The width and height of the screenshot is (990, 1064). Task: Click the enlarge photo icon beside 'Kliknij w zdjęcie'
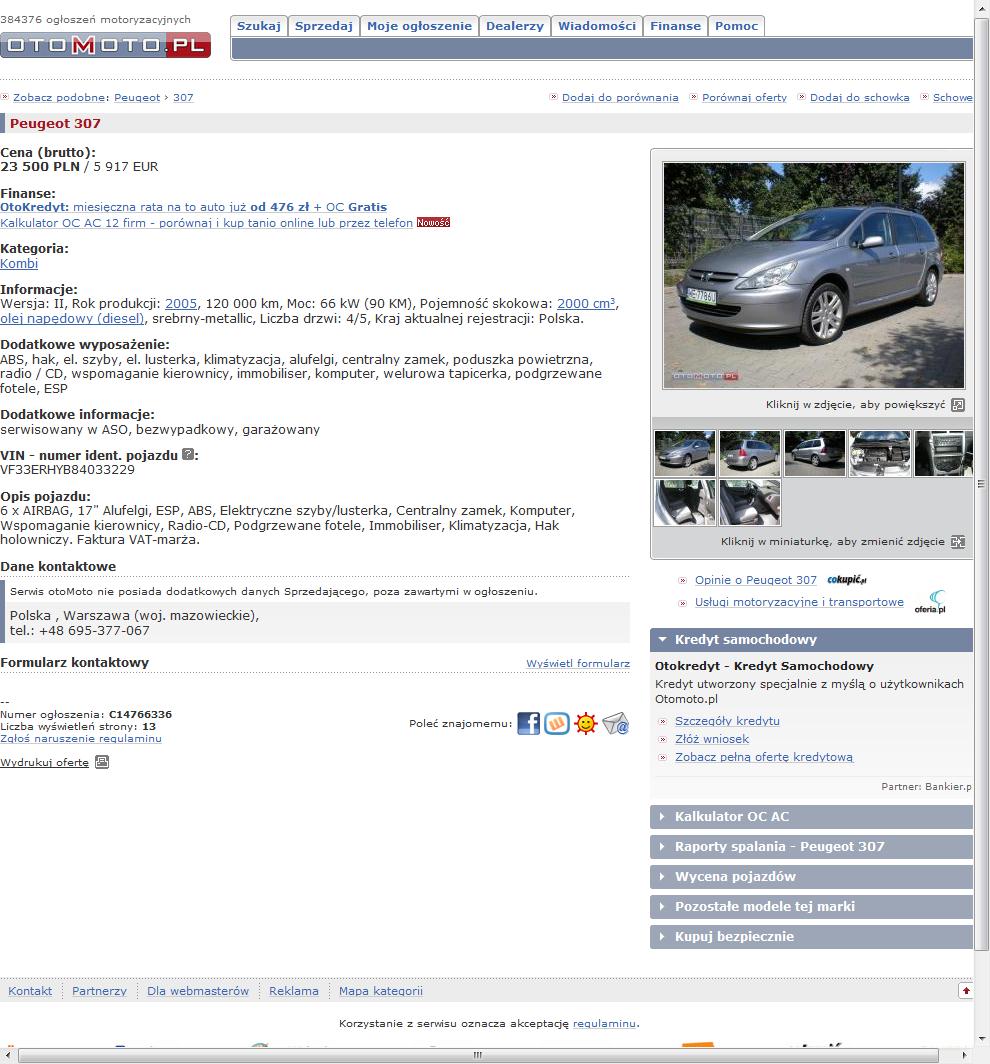click(957, 405)
